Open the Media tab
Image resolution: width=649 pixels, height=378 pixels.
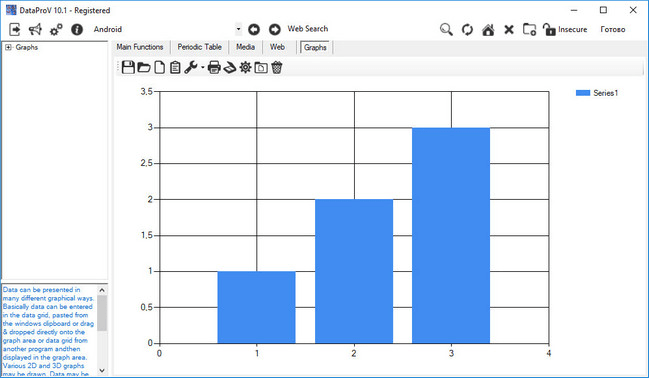(x=245, y=47)
